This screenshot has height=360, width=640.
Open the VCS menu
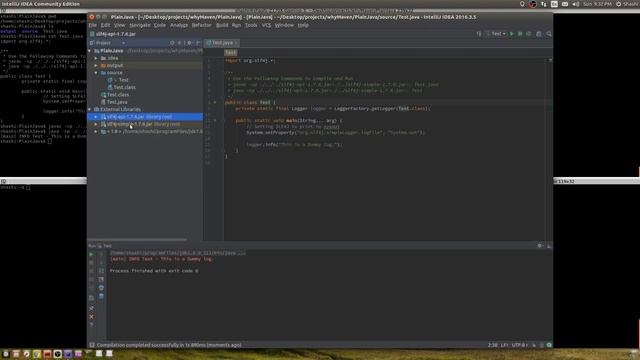coord(266,25)
